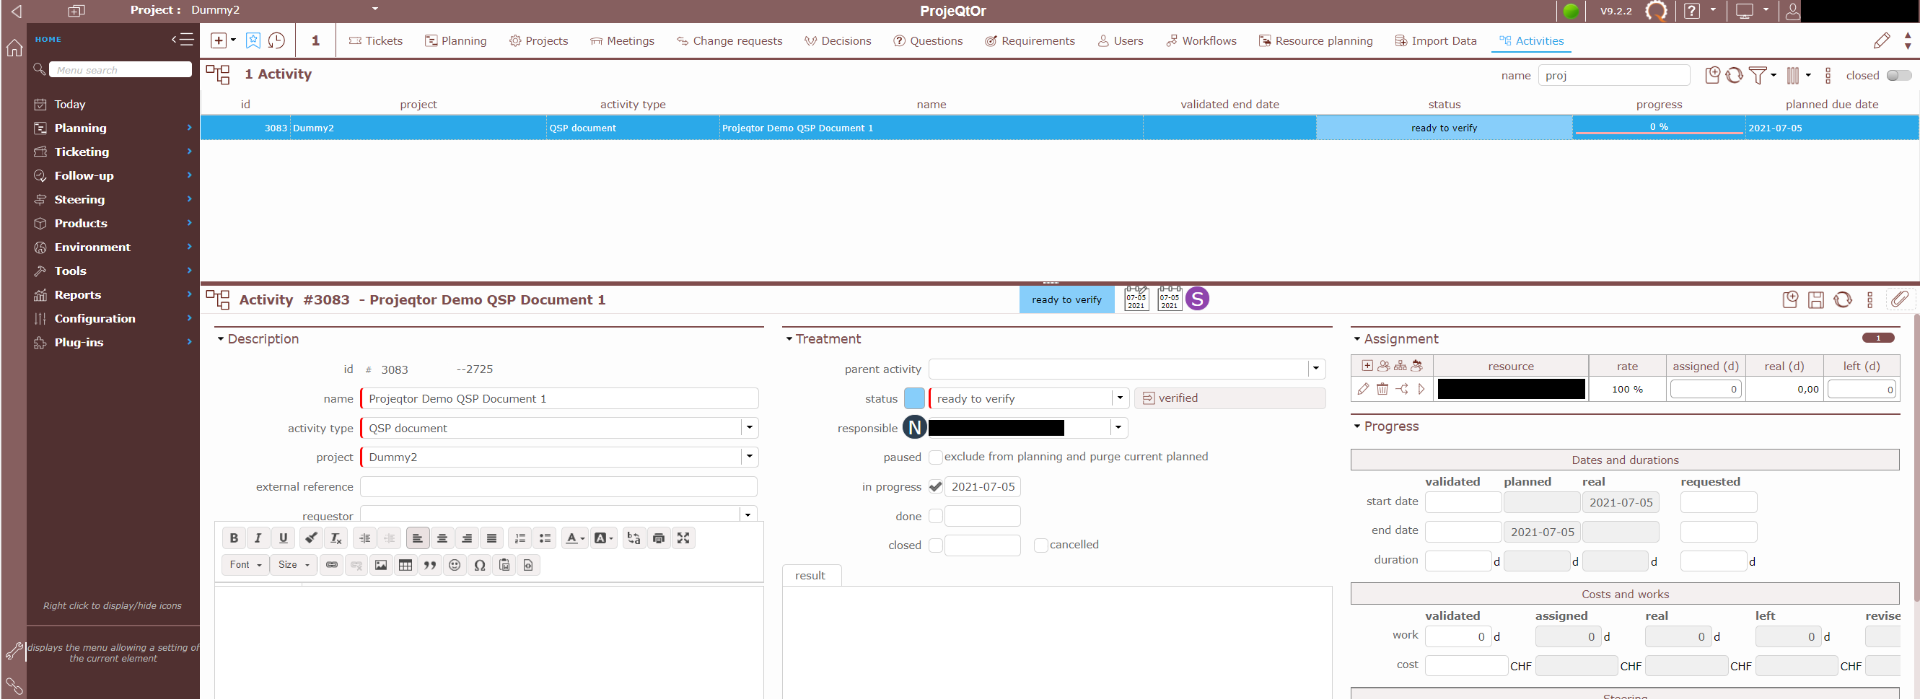Click the save icon in the activity detail toolbar
This screenshot has height=699, width=1920.
tap(1816, 300)
